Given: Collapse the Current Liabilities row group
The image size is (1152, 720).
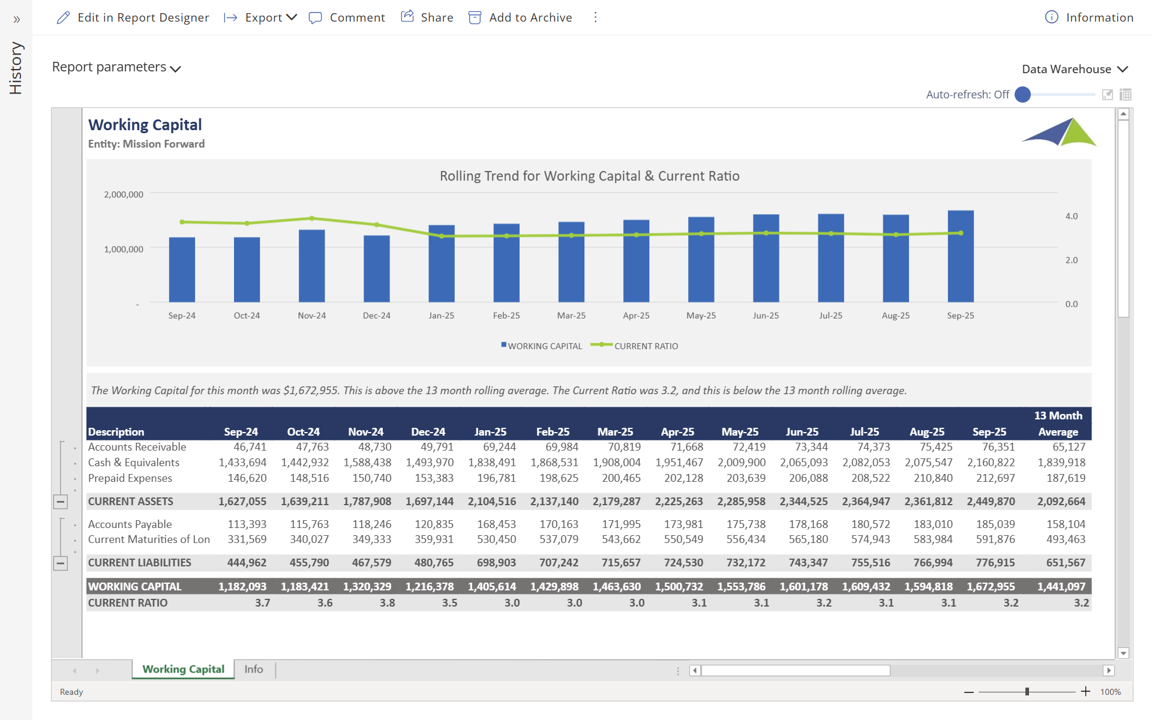Looking at the screenshot, I should tap(60, 563).
